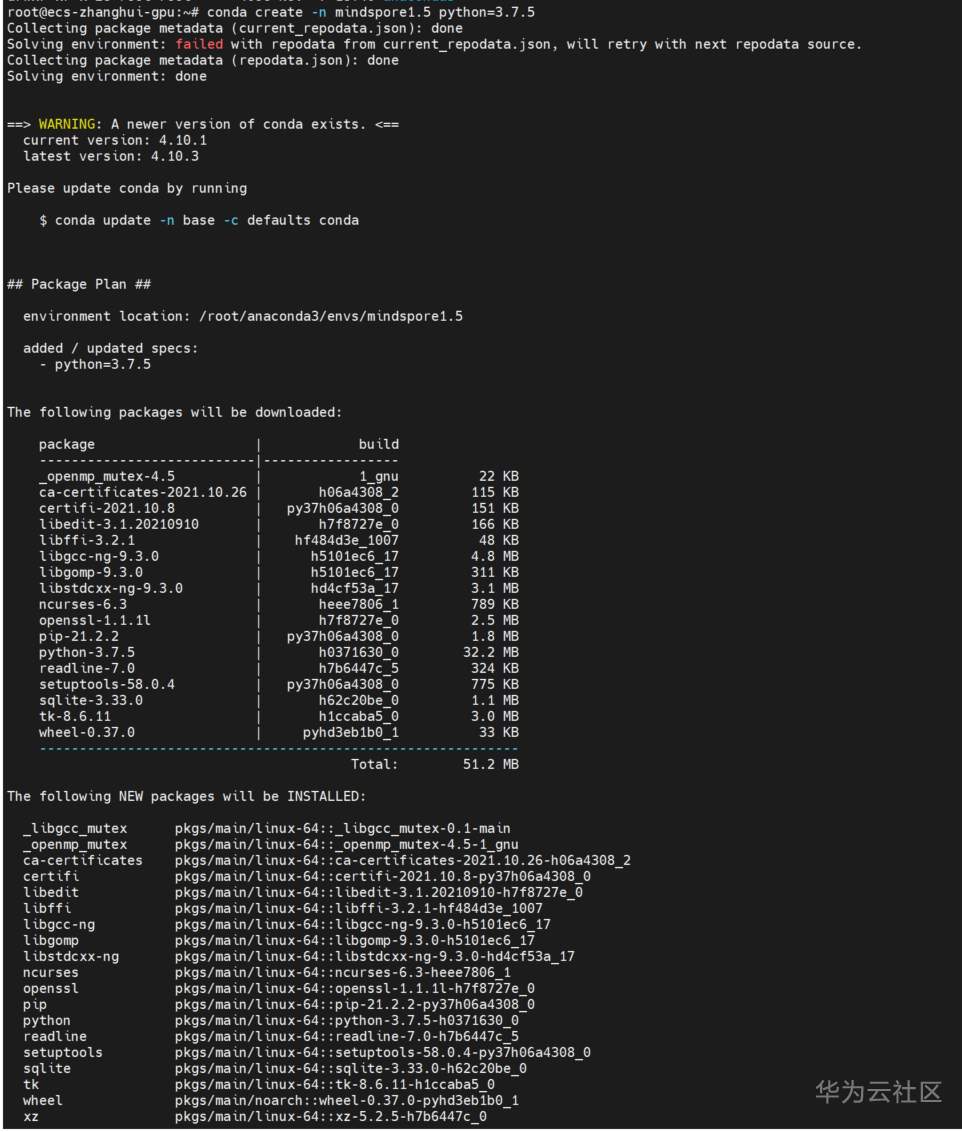
Task: Click the "latest version: 4.10.3" line
Action: pos(110,156)
